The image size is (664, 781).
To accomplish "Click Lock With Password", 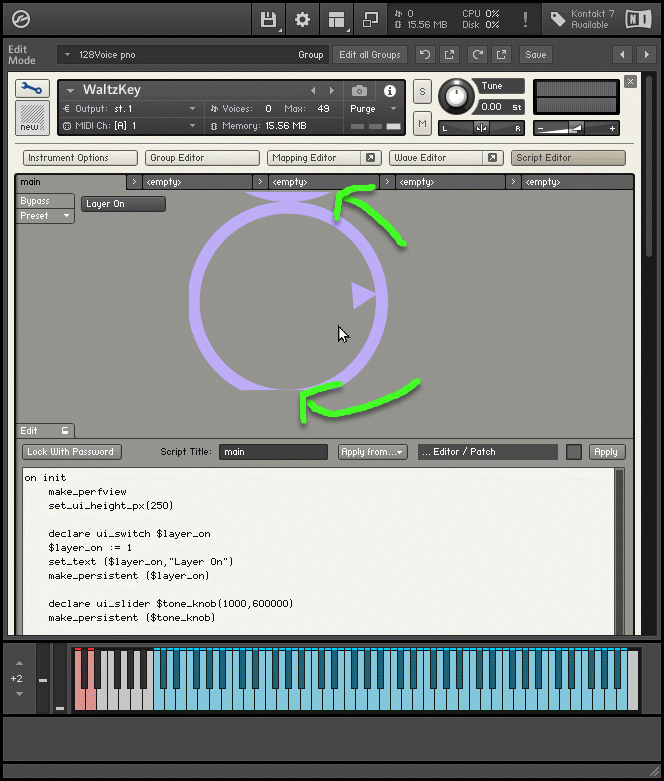I will click(x=72, y=452).
